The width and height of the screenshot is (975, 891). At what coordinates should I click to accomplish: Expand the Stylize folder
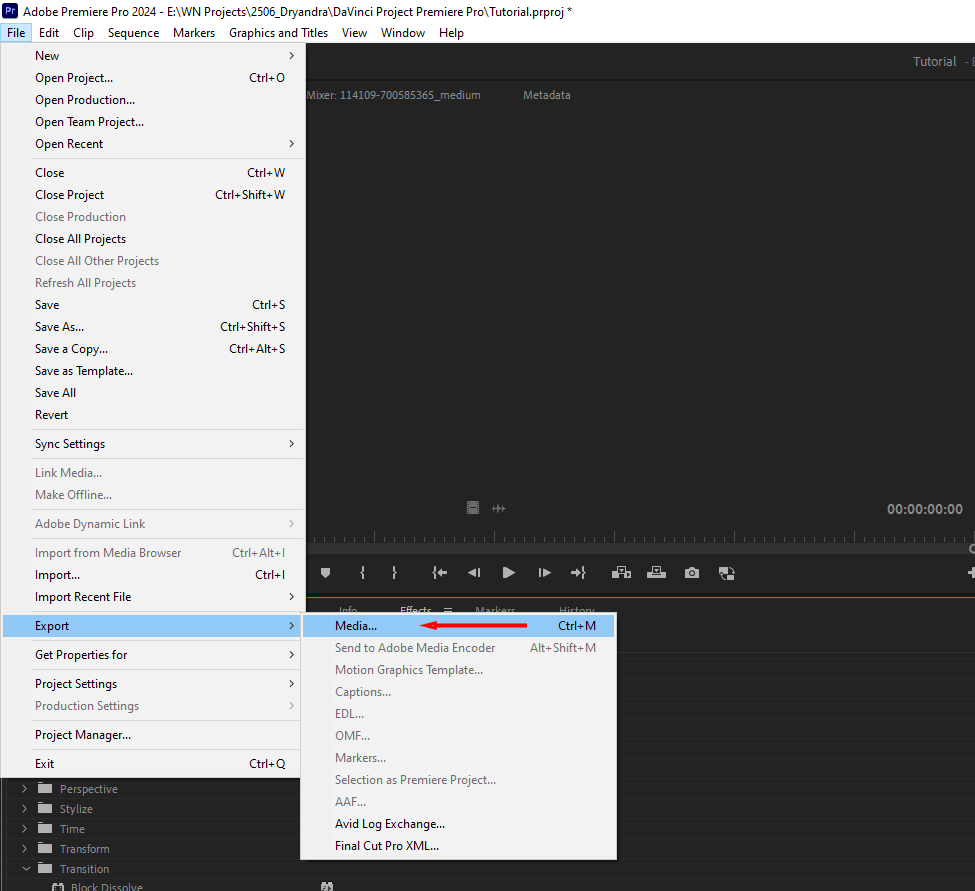point(24,808)
